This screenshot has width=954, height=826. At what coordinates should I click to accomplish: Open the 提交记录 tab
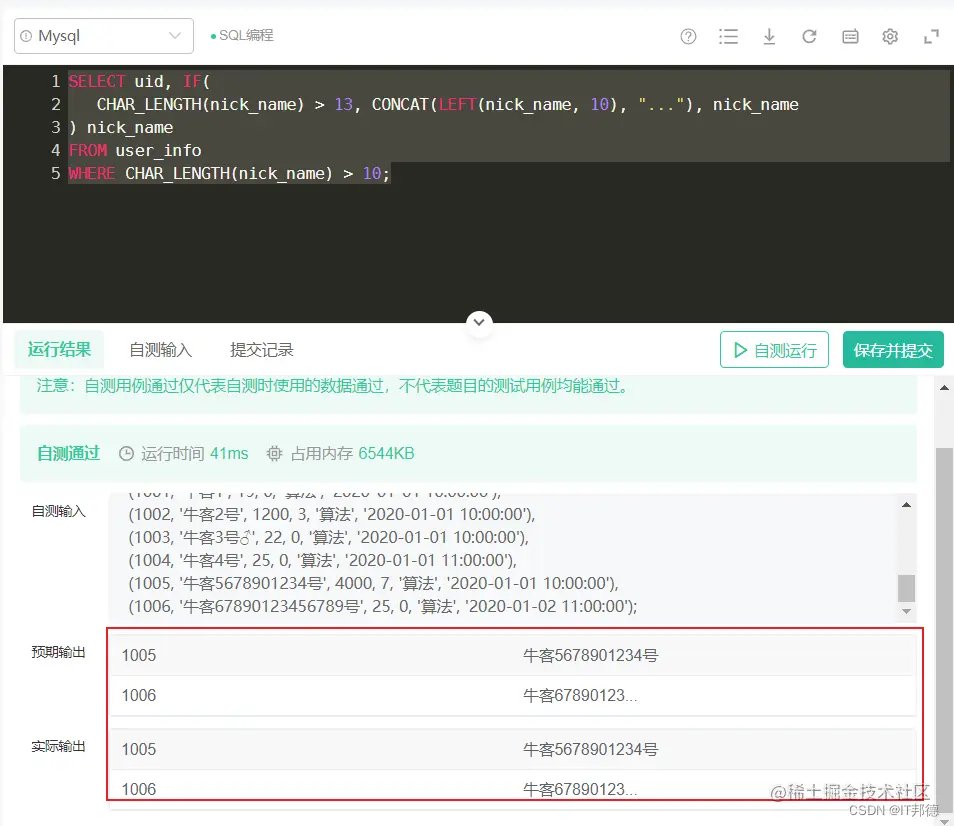point(261,350)
